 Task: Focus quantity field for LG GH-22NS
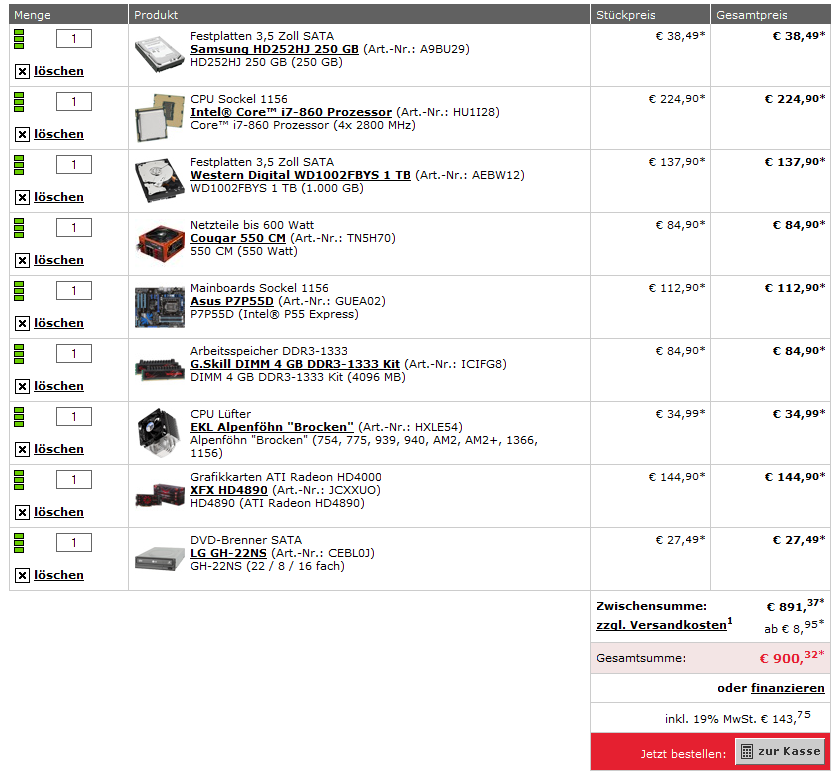tap(74, 542)
